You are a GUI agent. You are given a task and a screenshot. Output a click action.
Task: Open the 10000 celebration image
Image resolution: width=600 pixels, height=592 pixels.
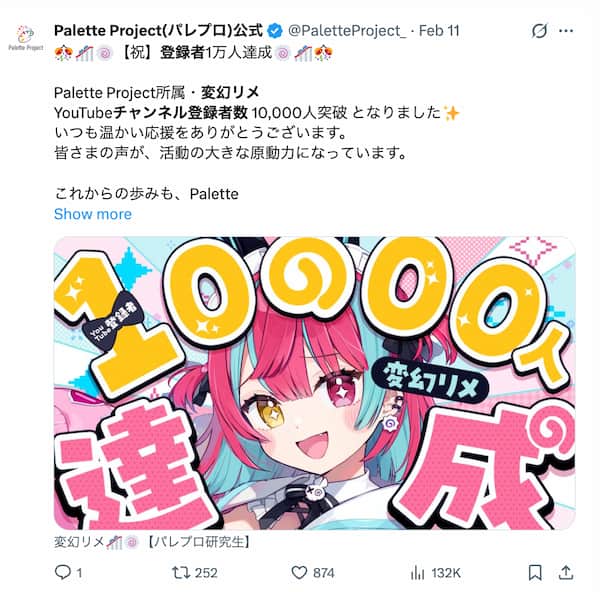click(x=315, y=383)
